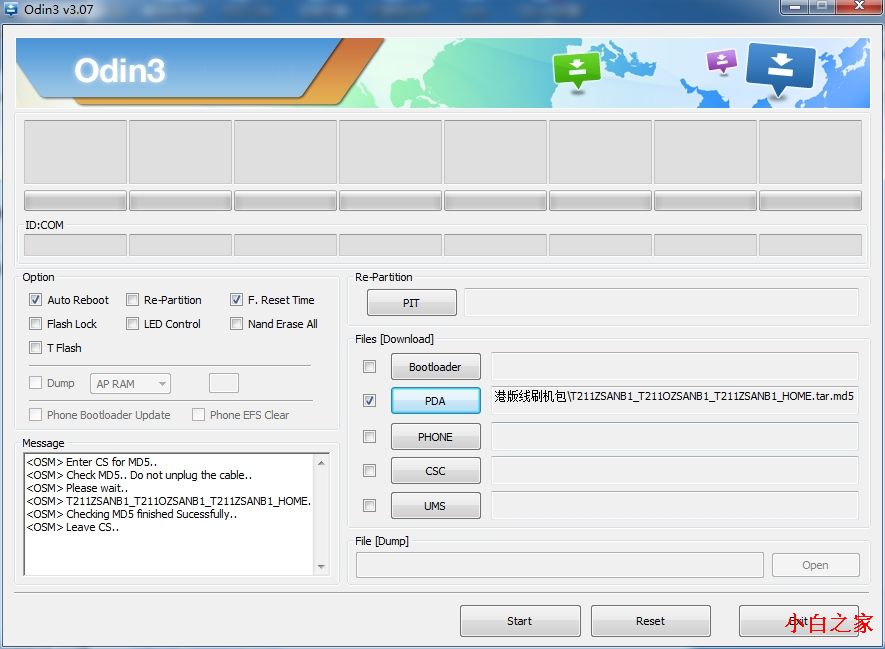The width and height of the screenshot is (885, 649).
Task: Enable the Re-Partition checkbox
Action: click(132, 300)
